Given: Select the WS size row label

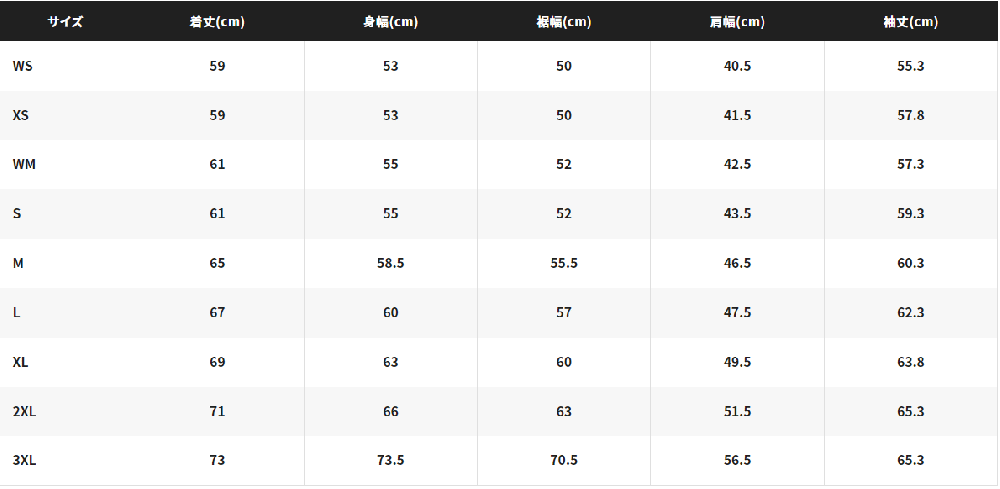Looking at the screenshot, I should click(x=22, y=66).
